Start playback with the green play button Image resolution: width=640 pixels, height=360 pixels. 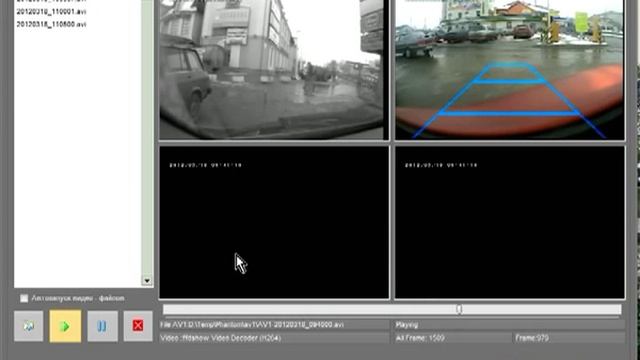65,326
